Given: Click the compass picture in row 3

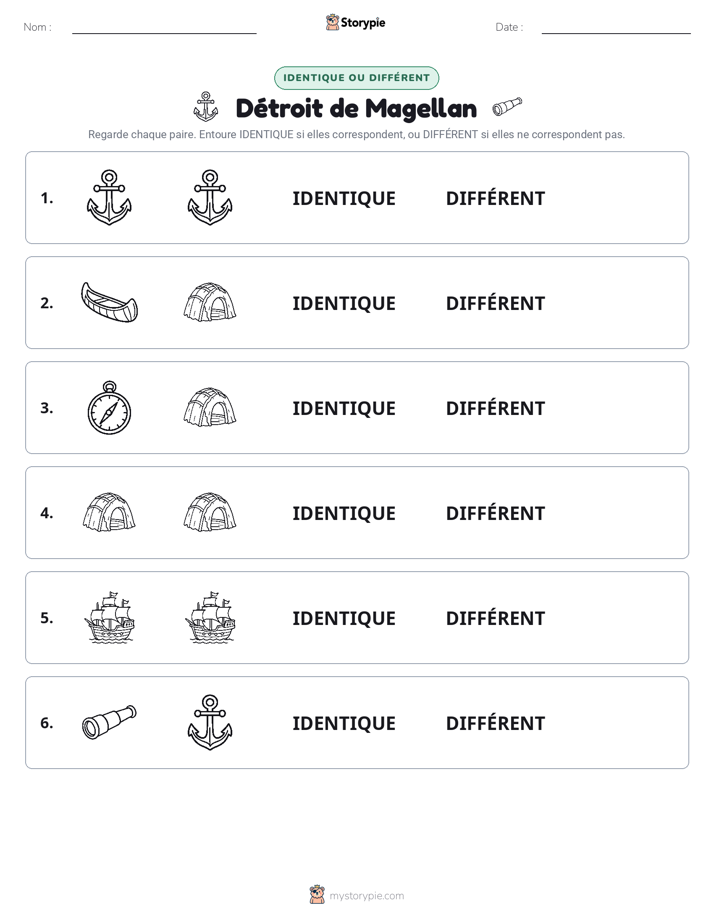Looking at the screenshot, I should (109, 408).
